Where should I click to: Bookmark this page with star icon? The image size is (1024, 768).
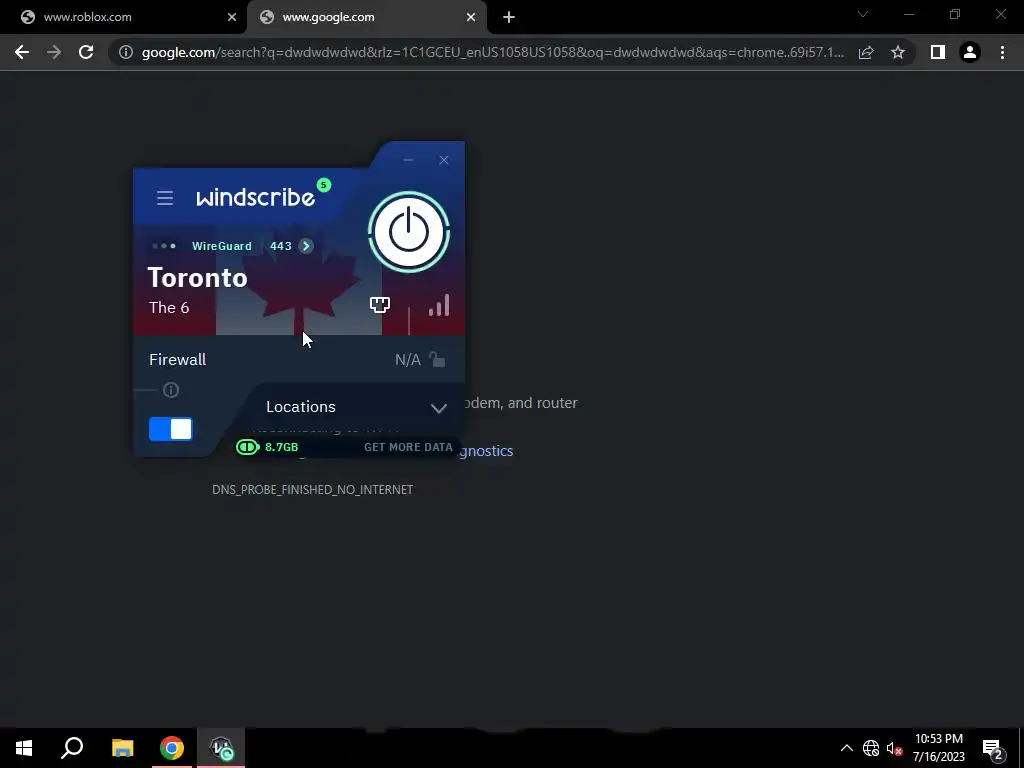(898, 52)
